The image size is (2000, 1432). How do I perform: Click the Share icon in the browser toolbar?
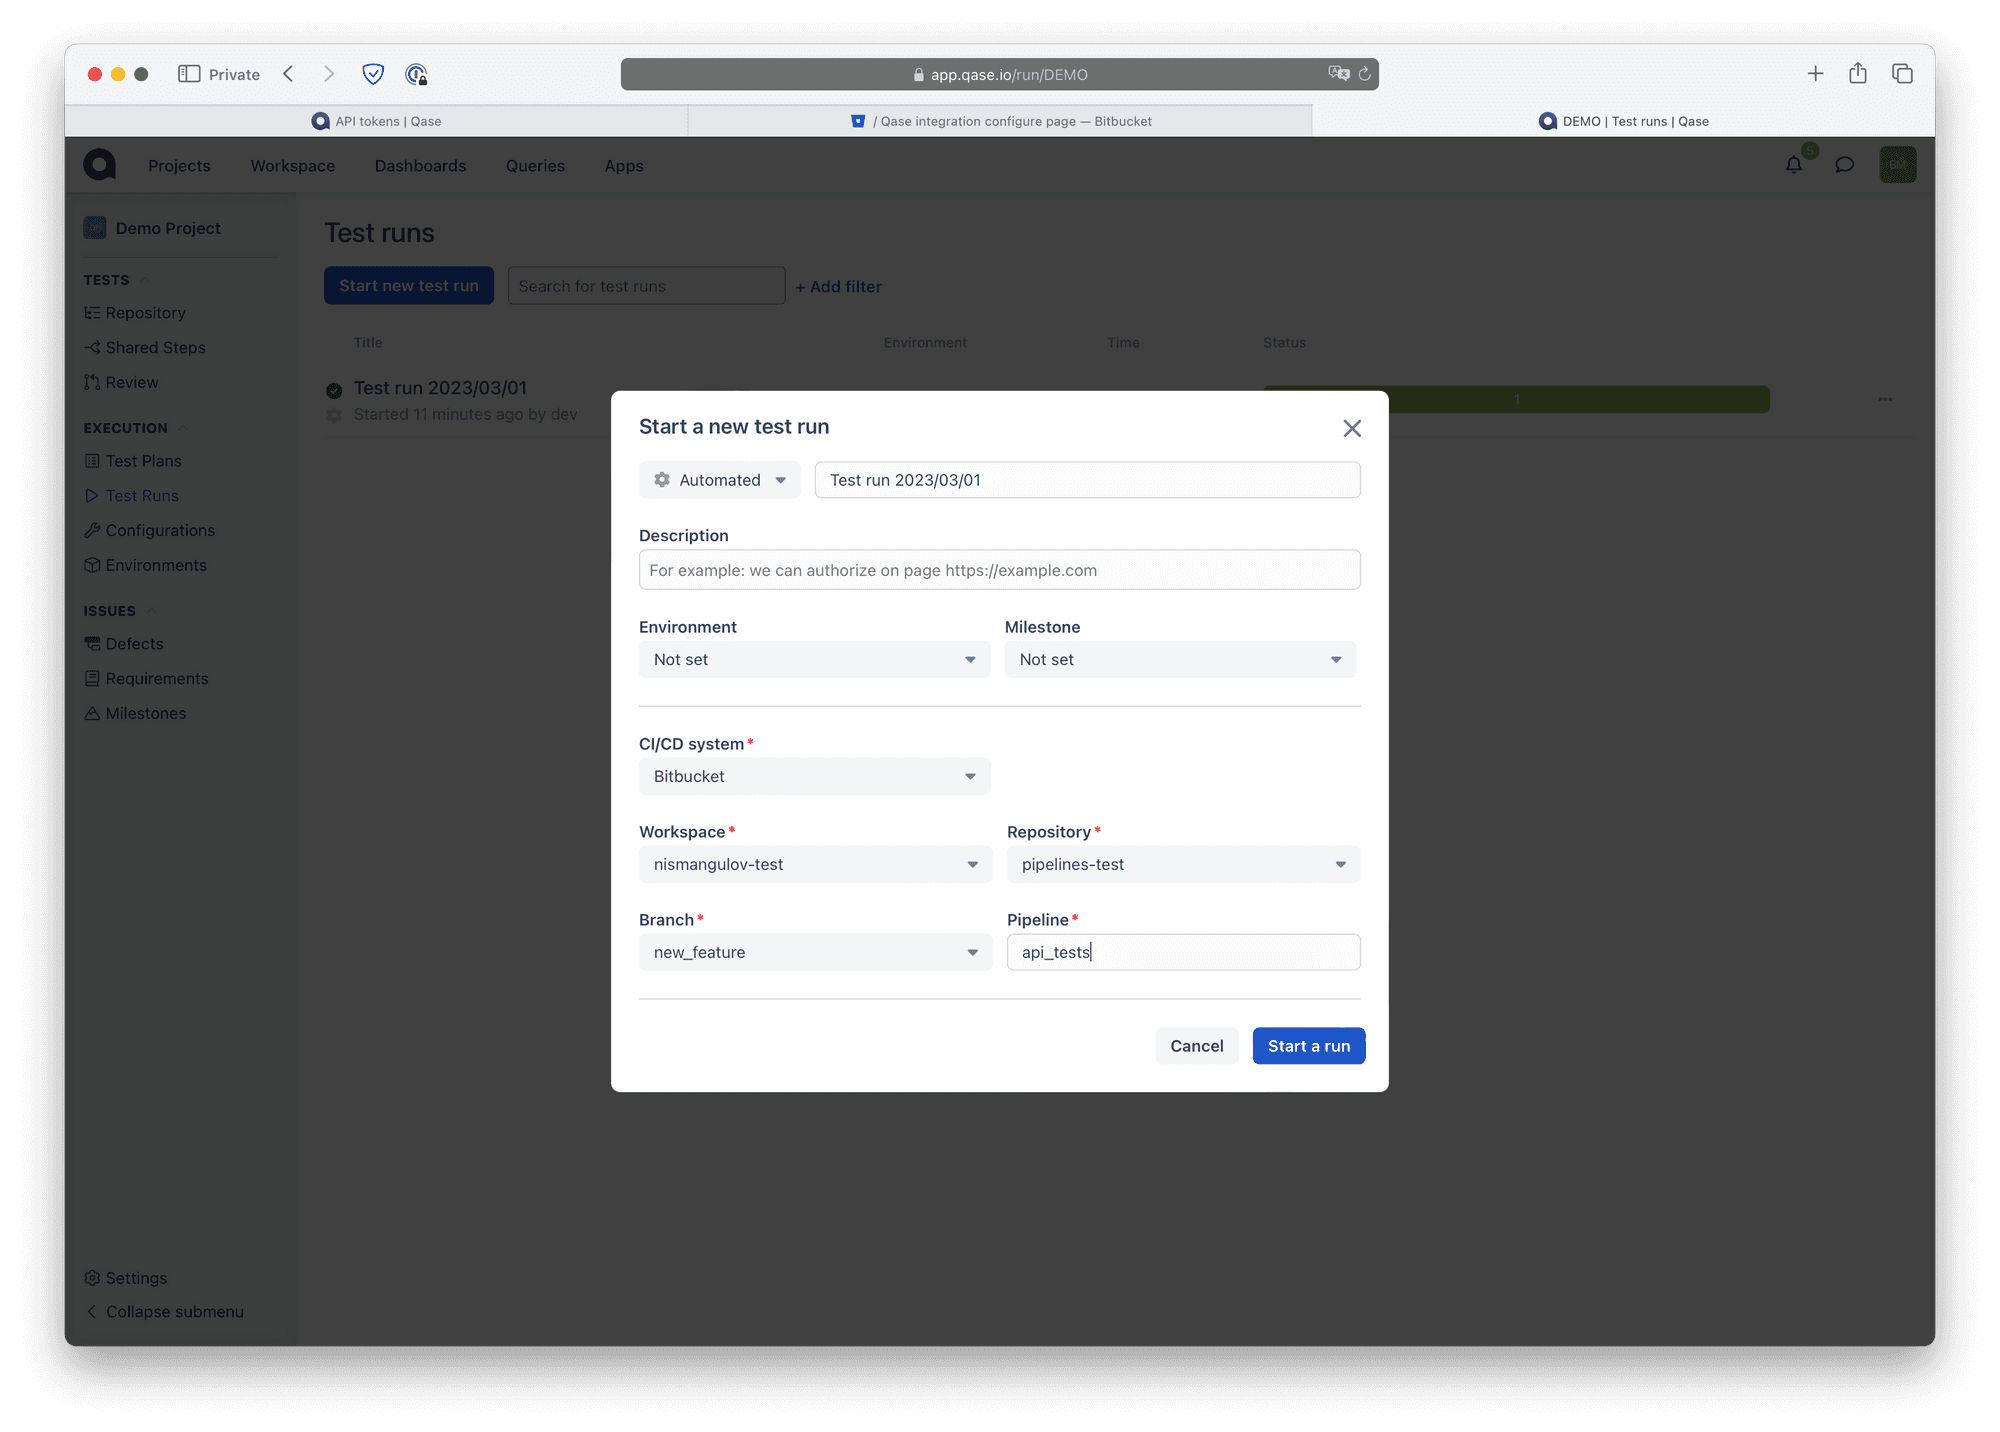1858,73
